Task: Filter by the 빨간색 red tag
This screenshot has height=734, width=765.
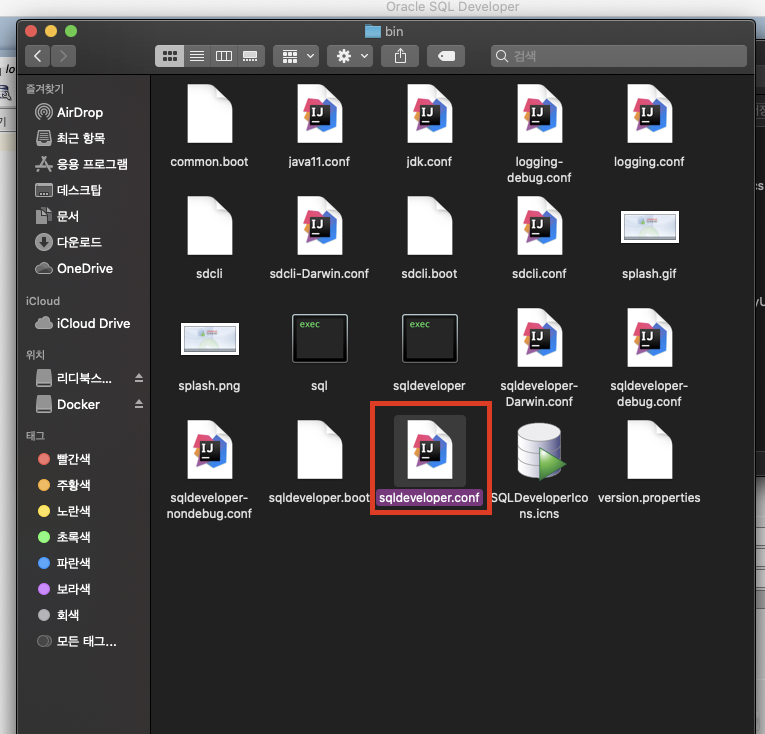Action: (64, 459)
